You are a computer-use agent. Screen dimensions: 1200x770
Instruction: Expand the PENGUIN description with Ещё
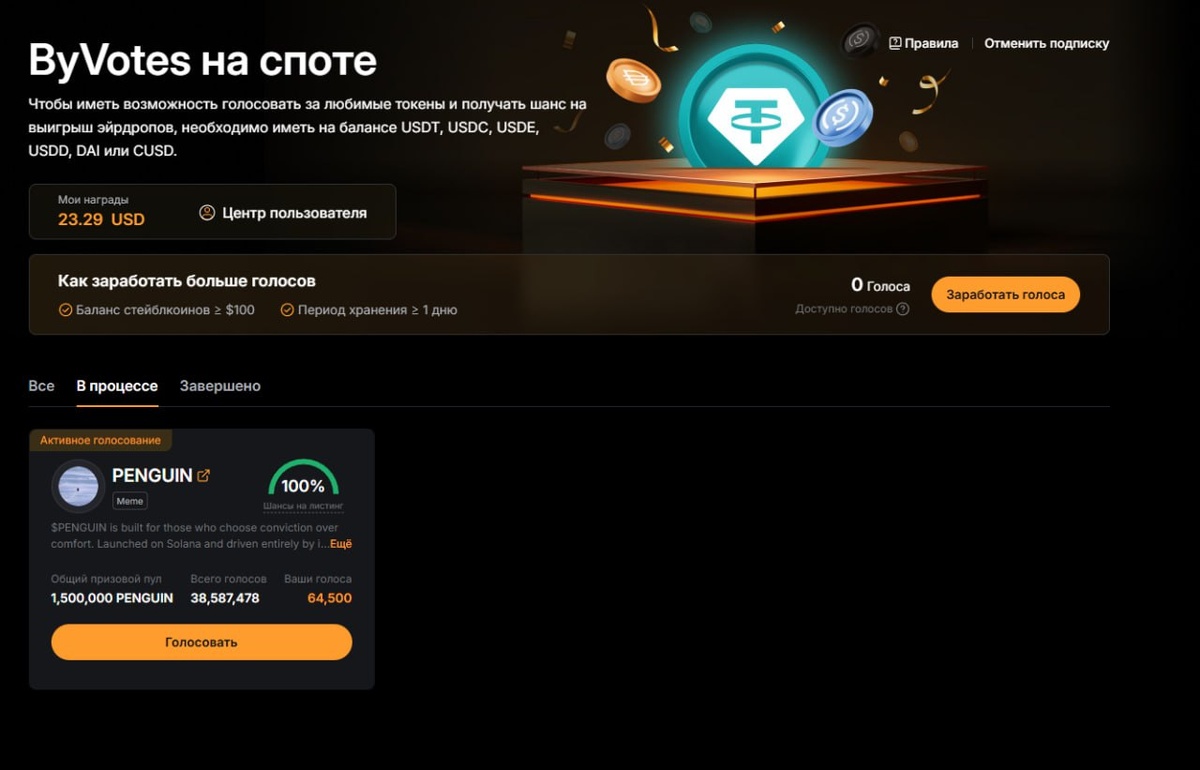(341, 544)
